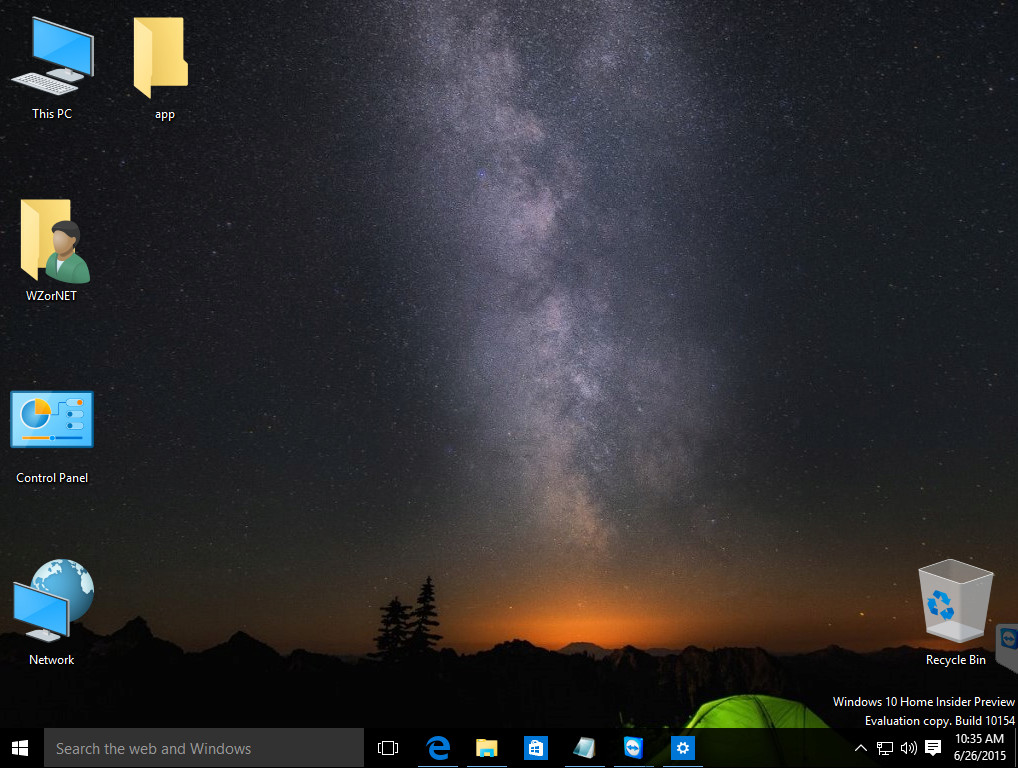Viewport: 1018px width, 768px height.
Task: Select the WZorNET folder on the desktop
Action: [x=52, y=240]
